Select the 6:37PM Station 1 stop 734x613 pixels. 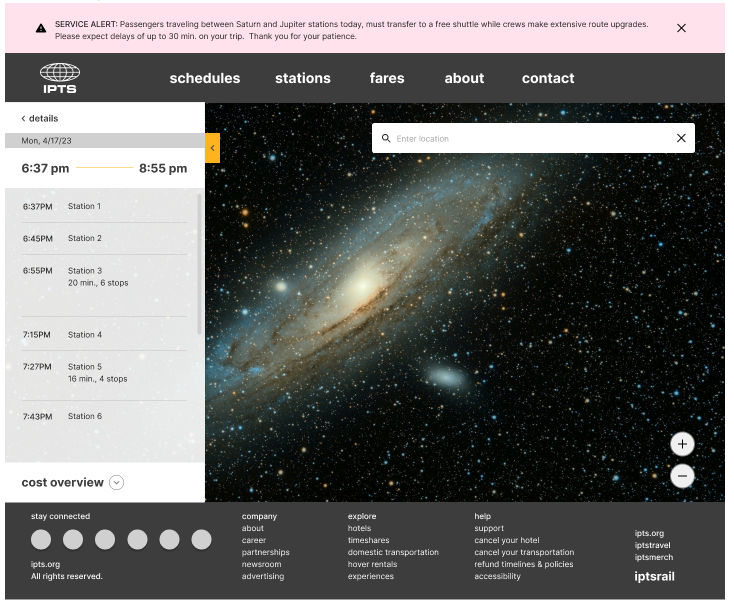105,208
